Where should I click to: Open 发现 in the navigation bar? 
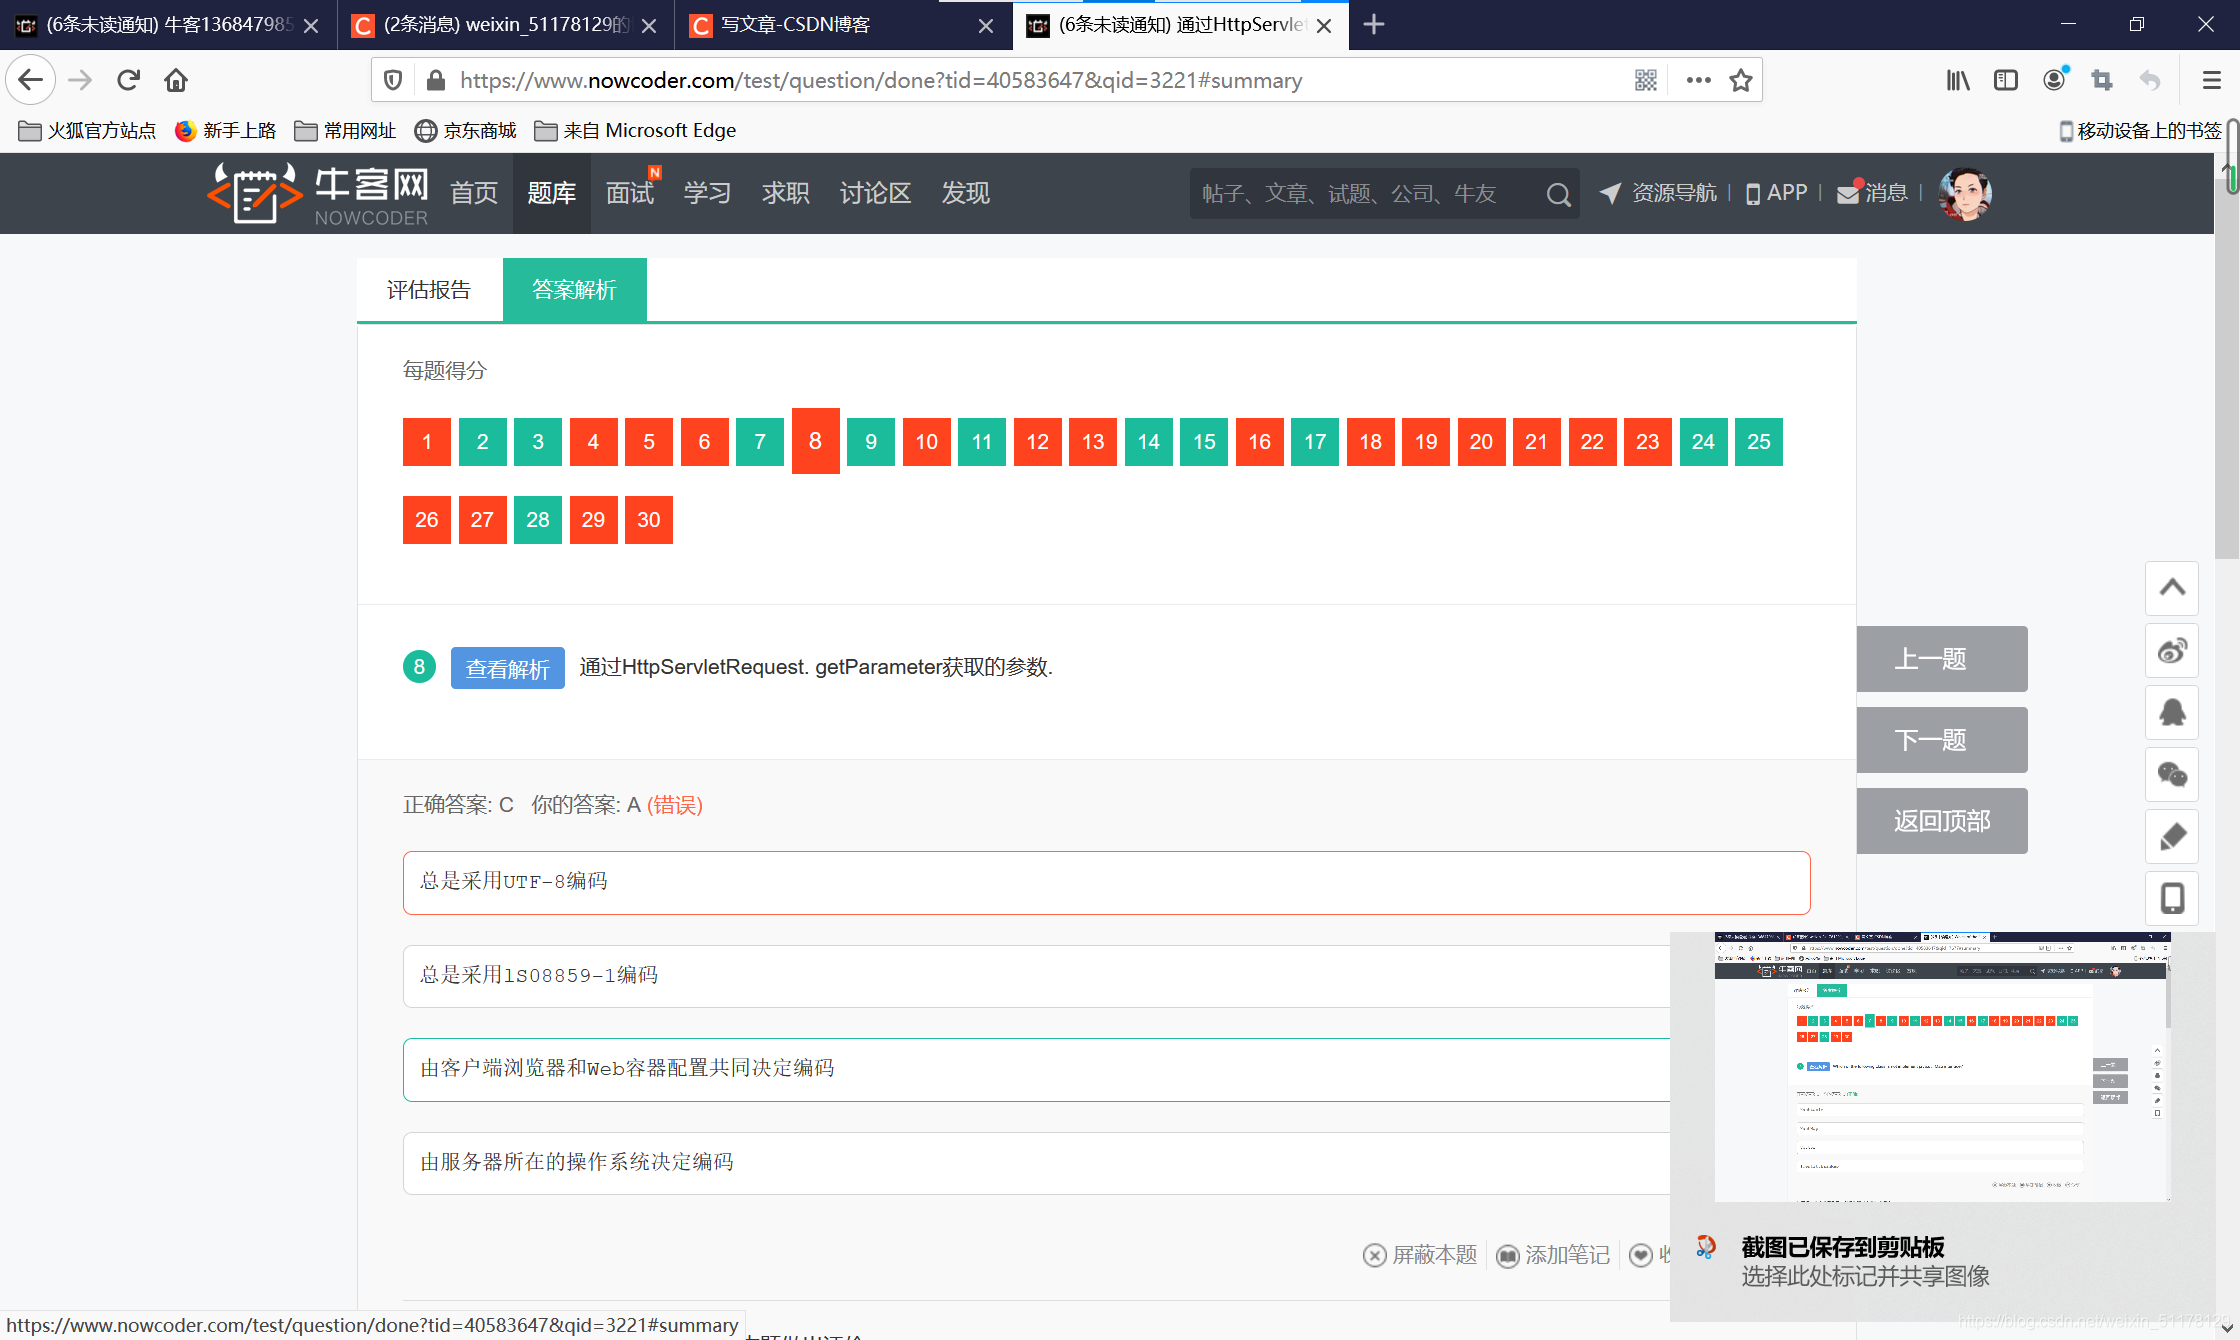(x=966, y=193)
